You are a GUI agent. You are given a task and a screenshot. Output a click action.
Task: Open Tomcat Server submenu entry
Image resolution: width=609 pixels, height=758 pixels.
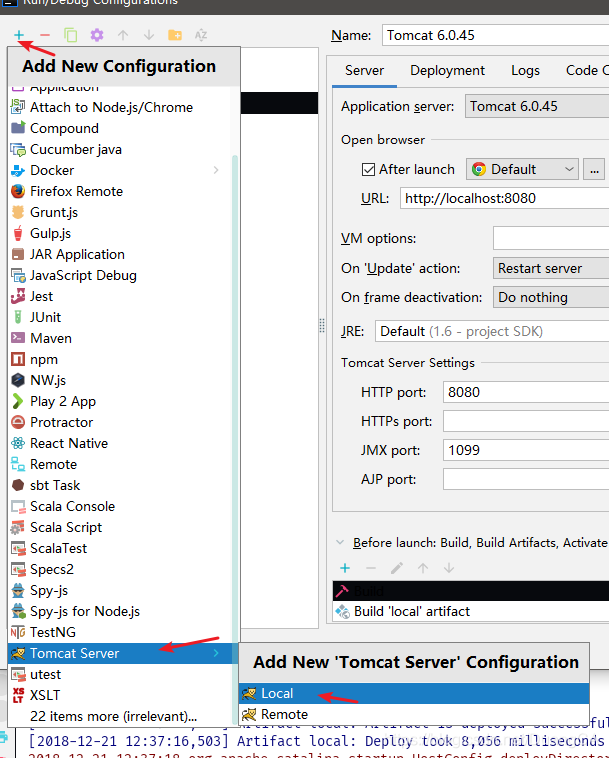point(120,654)
